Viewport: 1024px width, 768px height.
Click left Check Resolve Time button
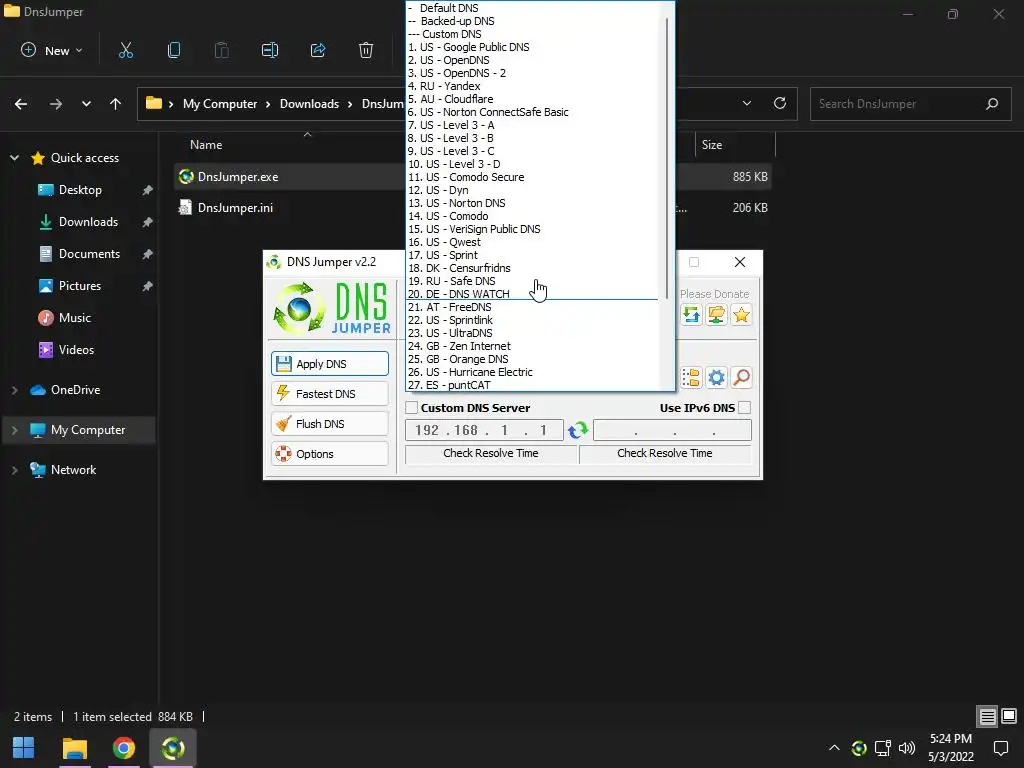490,453
